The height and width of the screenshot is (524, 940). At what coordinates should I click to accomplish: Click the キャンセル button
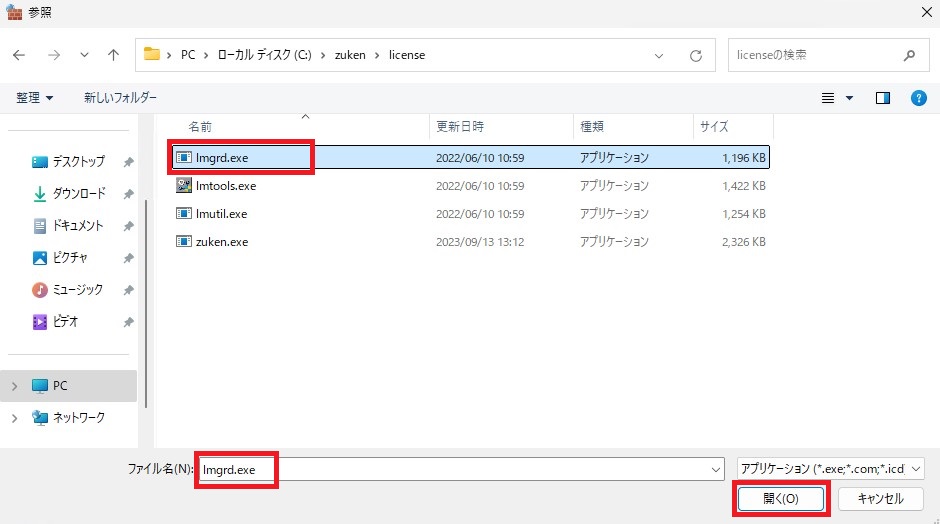(880, 499)
